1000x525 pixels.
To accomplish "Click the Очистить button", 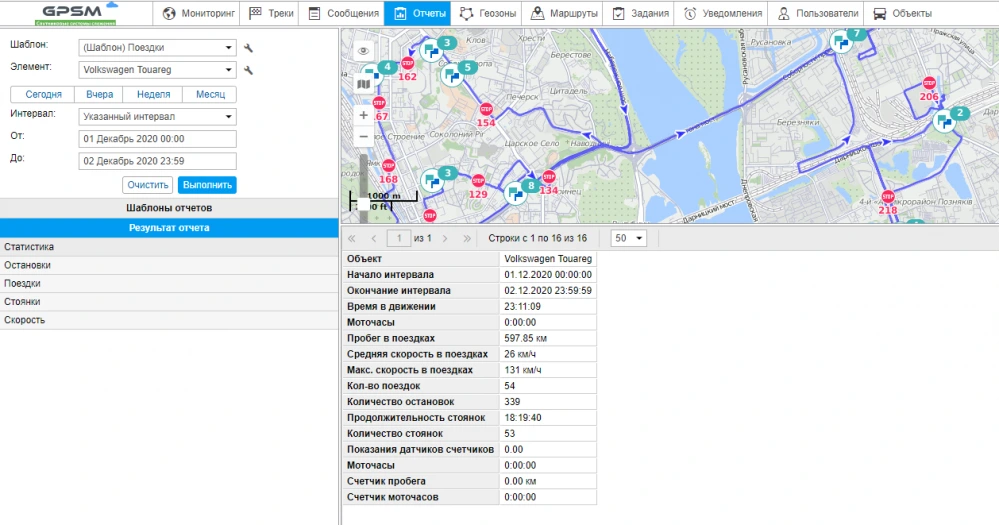I will (x=148, y=185).
